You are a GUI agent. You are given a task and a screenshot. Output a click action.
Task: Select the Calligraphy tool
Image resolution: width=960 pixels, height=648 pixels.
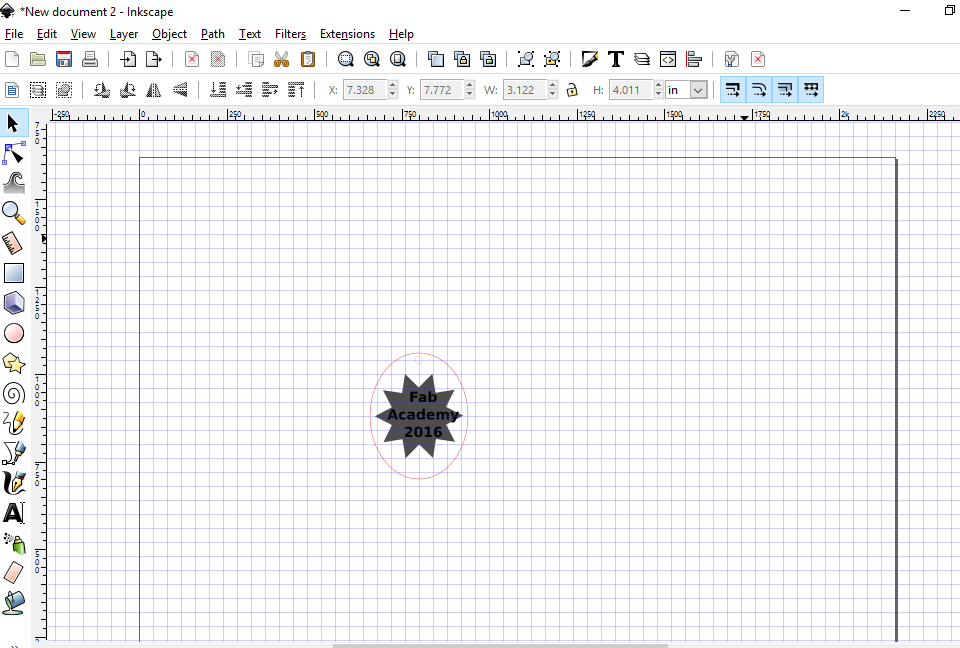(x=13, y=483)
